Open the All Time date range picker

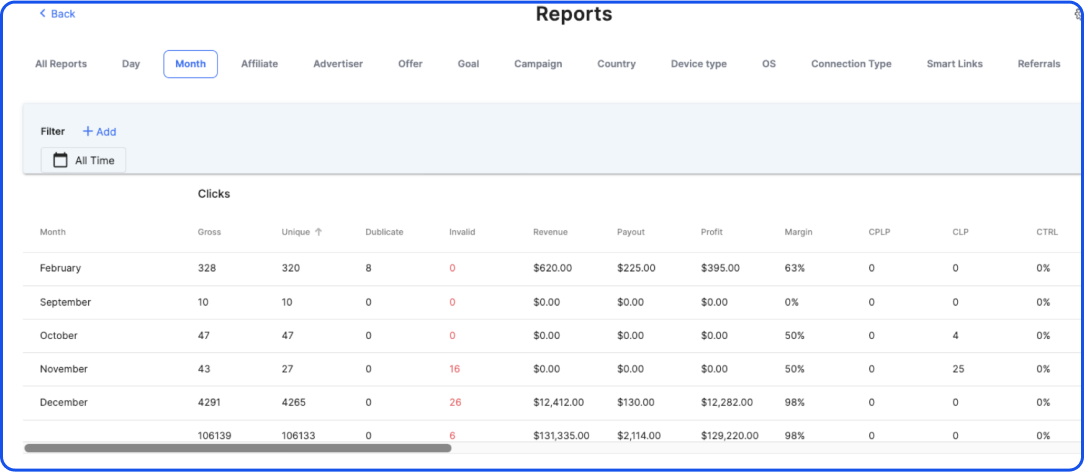[84, 160]
